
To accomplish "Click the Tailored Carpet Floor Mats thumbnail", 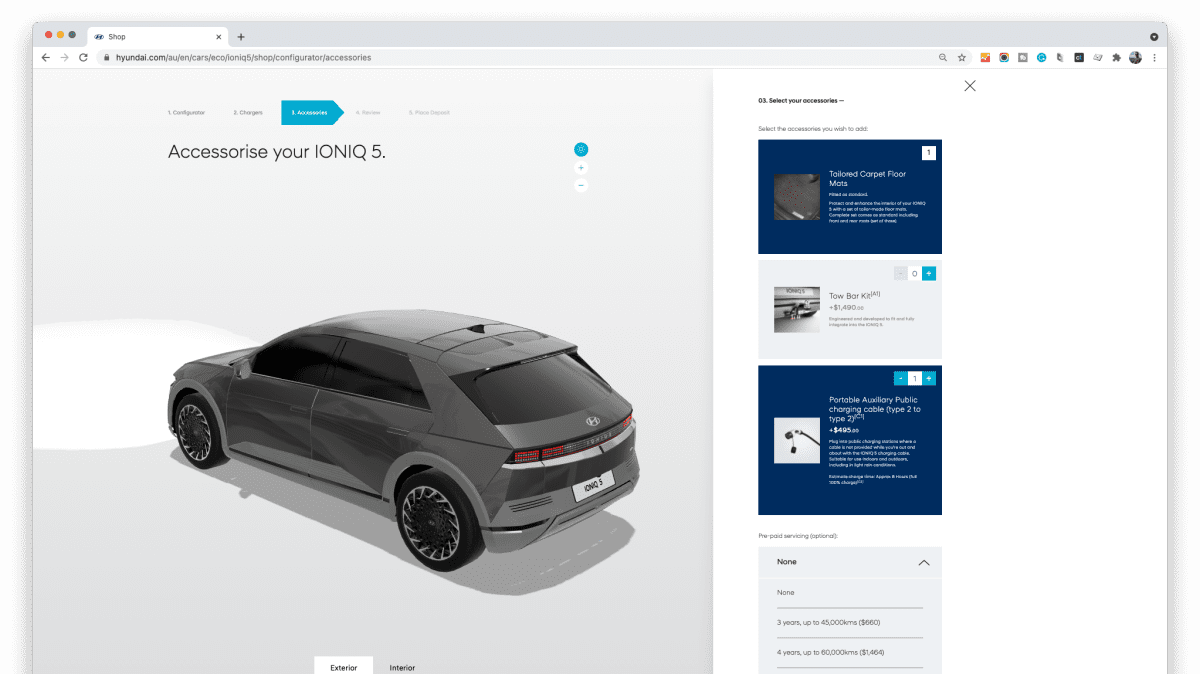I will coord(797,197).
